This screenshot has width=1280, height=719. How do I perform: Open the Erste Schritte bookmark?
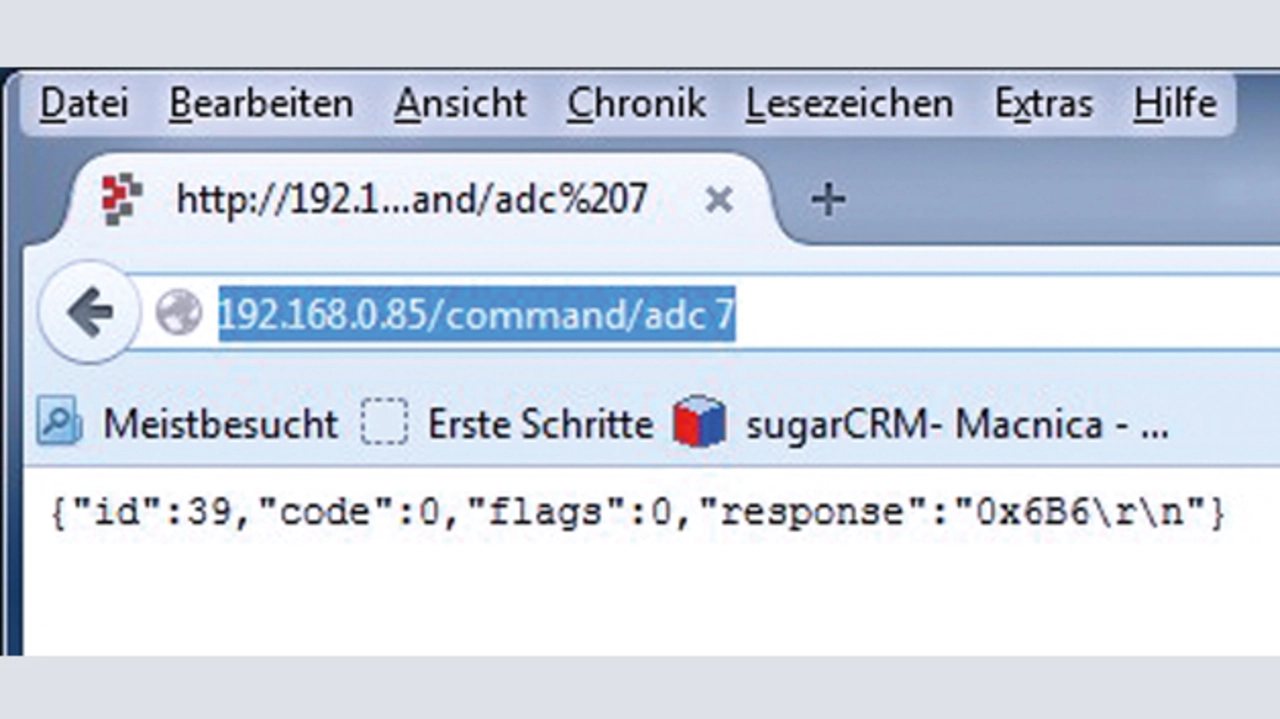tap(540, 424)
